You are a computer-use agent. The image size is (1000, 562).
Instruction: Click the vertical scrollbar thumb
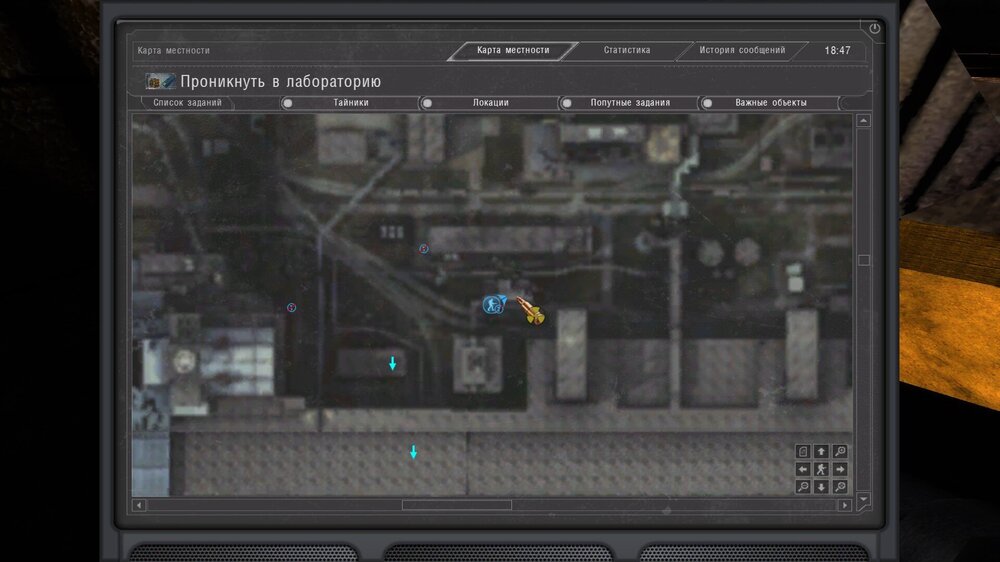(864, 260)
